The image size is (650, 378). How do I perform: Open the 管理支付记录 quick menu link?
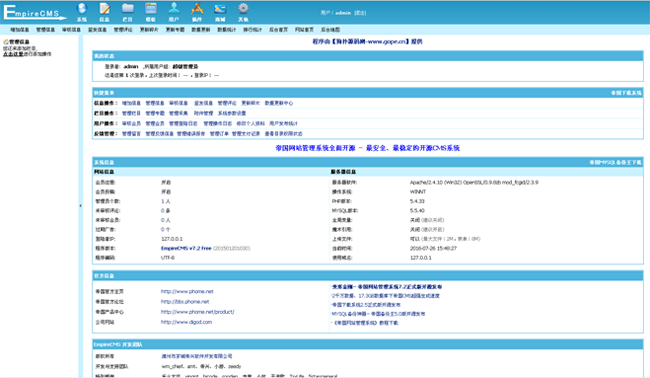(245, 134)
